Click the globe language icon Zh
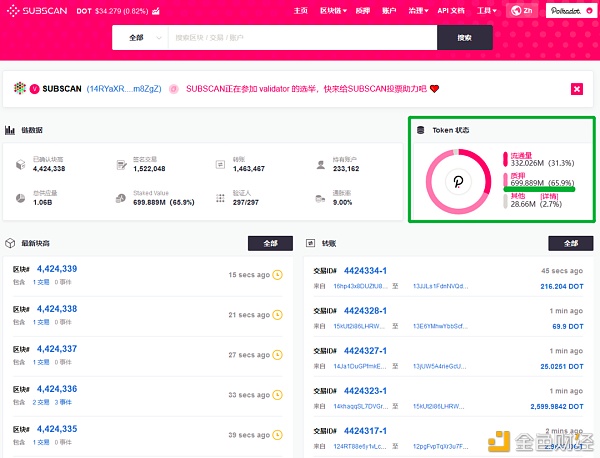 pos(522,11)
